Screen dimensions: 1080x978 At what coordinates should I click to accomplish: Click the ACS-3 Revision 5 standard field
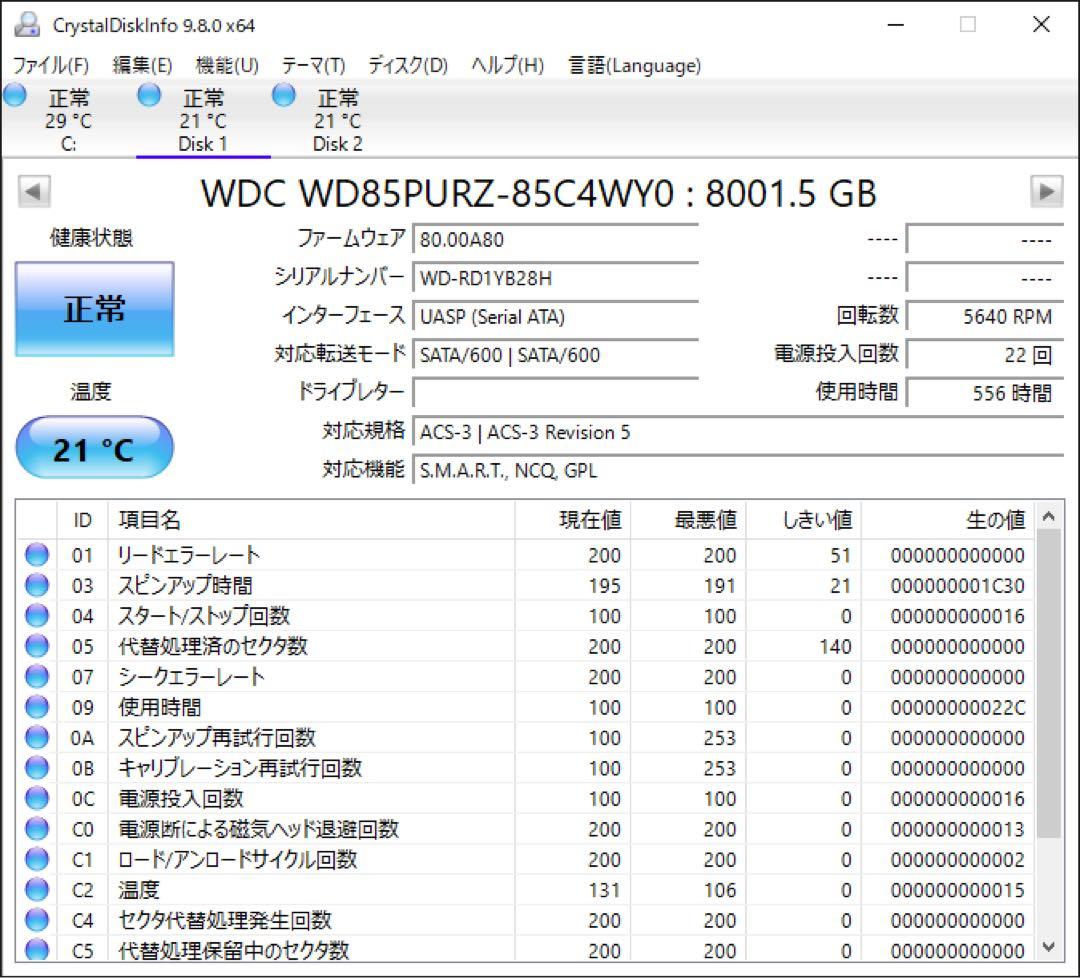[738, 432]
